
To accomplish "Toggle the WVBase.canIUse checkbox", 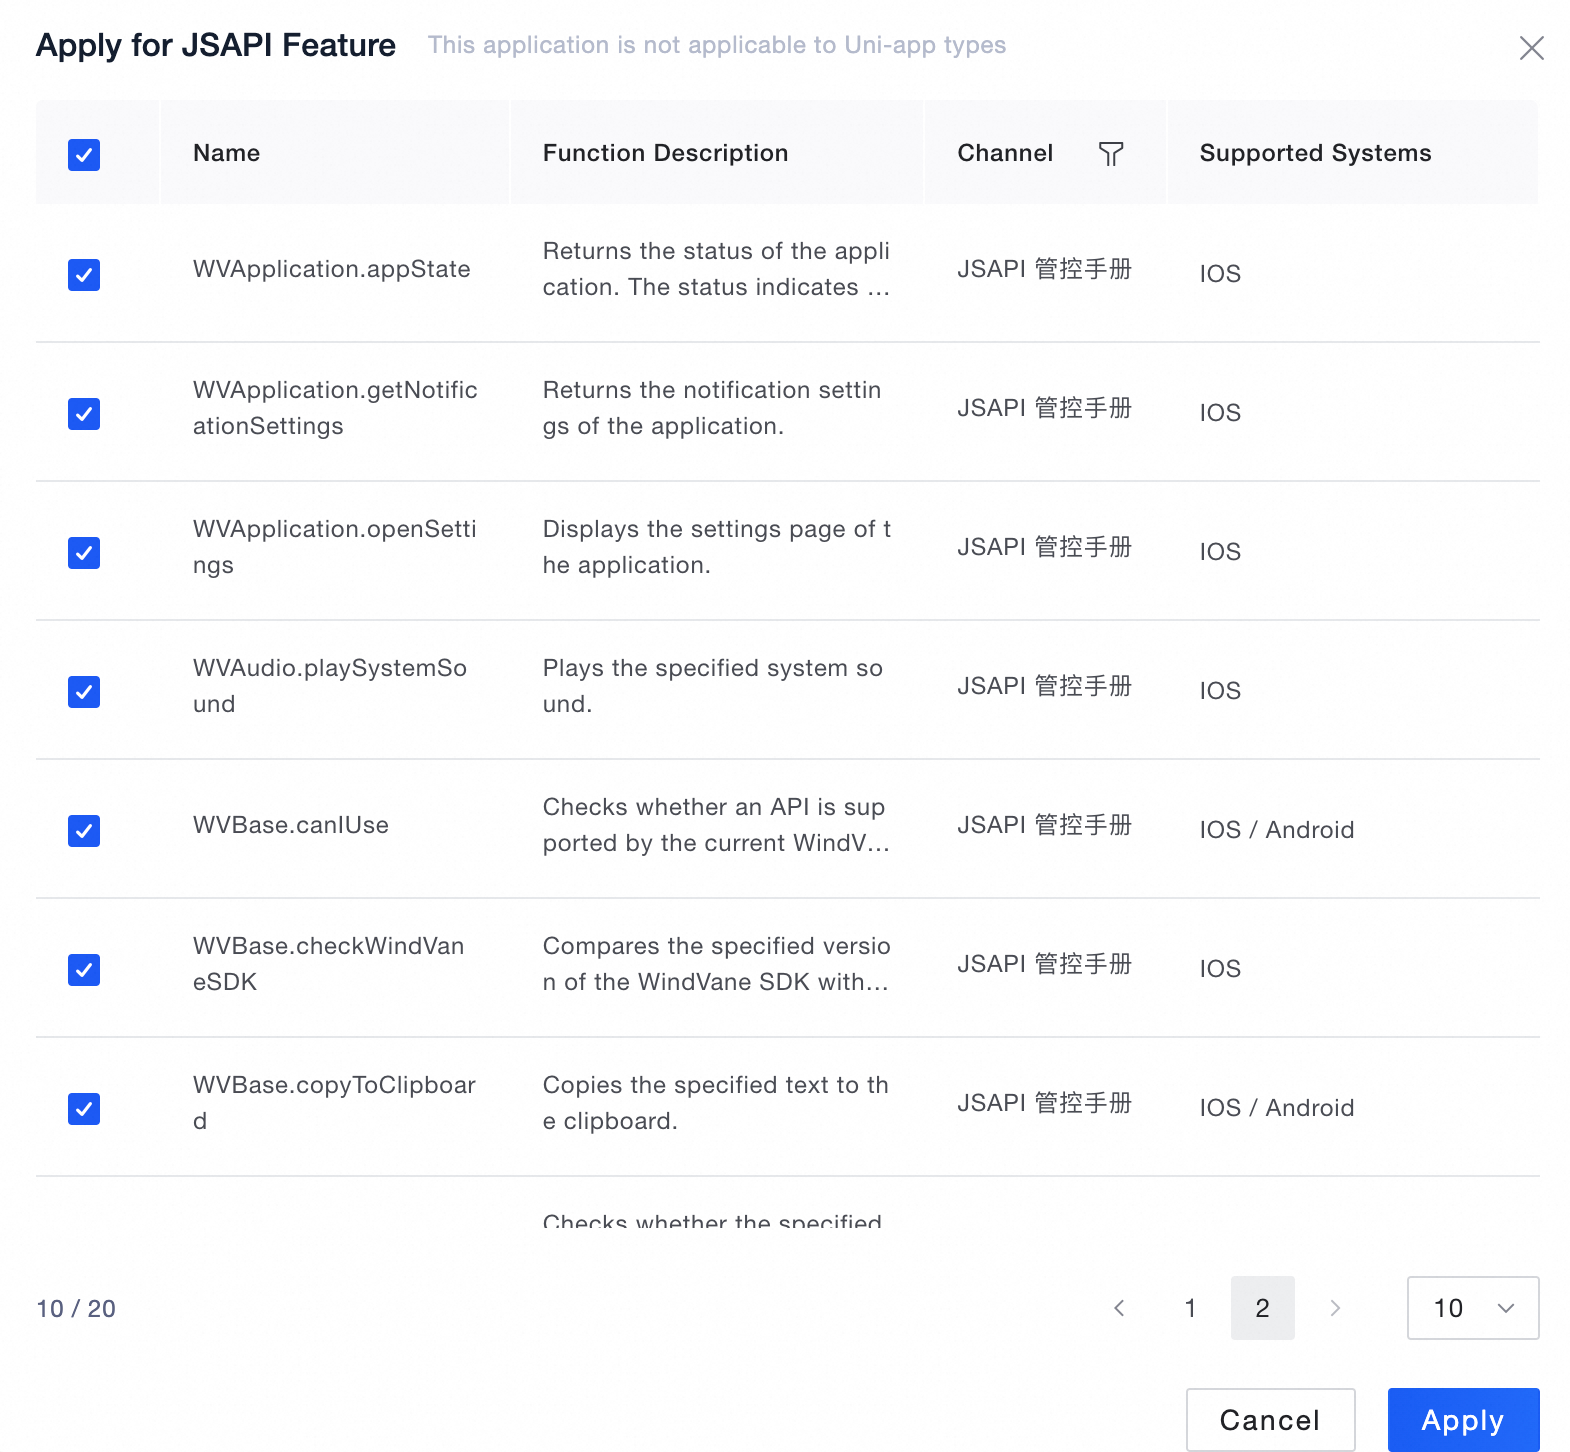I will 84,830.
